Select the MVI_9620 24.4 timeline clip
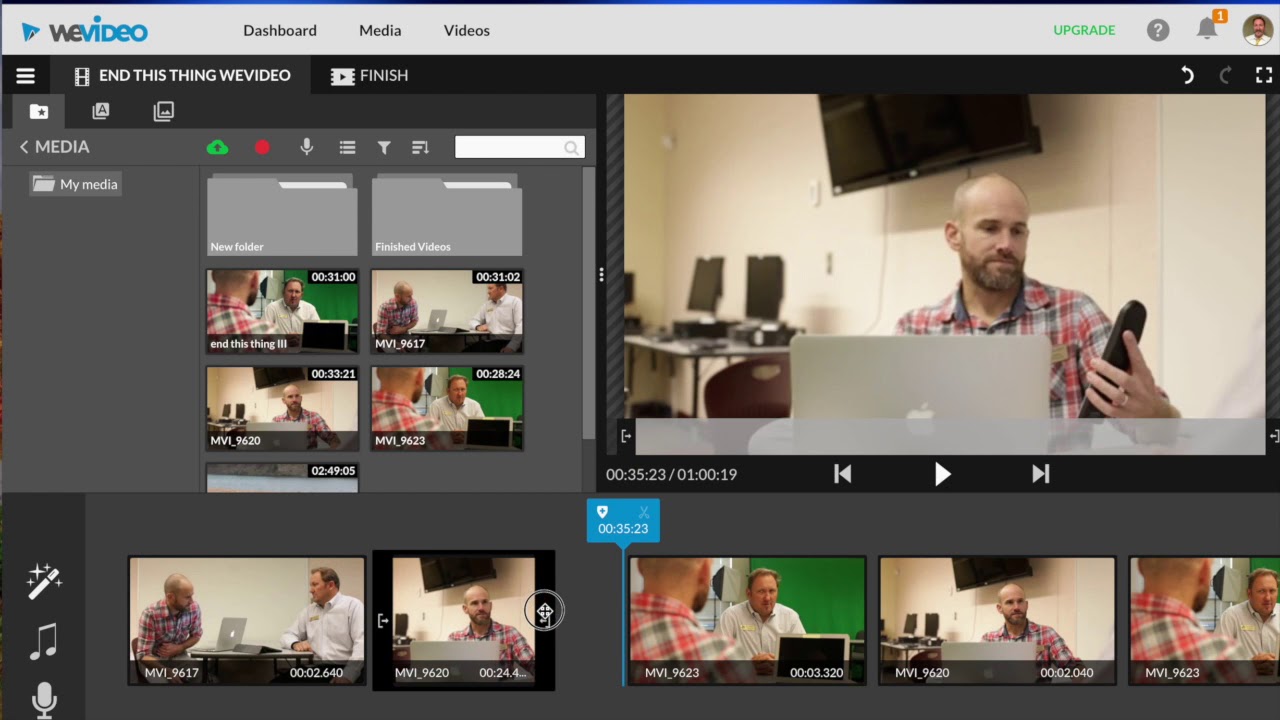Viewport: 1280px width, 720px height. click(x=464, y=620)
